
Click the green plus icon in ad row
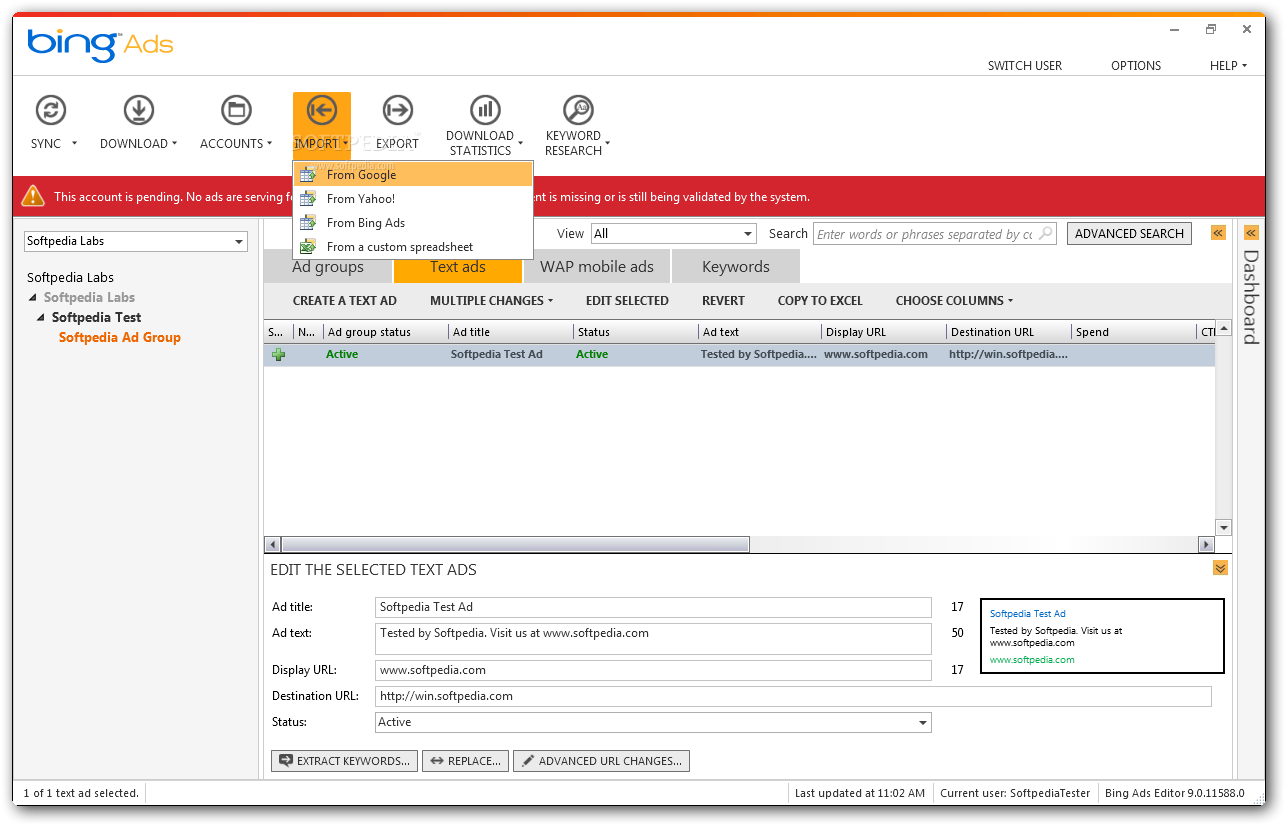278,354
